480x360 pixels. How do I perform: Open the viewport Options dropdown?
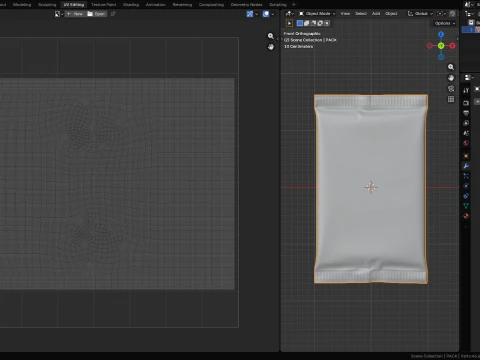click(x=445, y=23)
